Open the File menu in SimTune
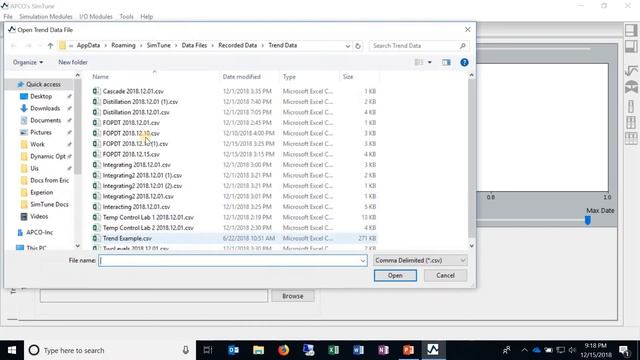The image size is (640, 360). pos(8,17)
